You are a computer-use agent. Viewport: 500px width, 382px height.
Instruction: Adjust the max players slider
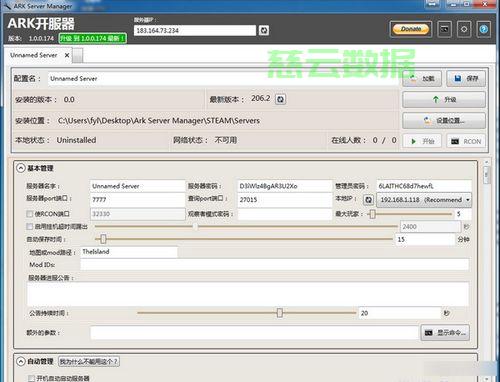click(x=373, y=214)
